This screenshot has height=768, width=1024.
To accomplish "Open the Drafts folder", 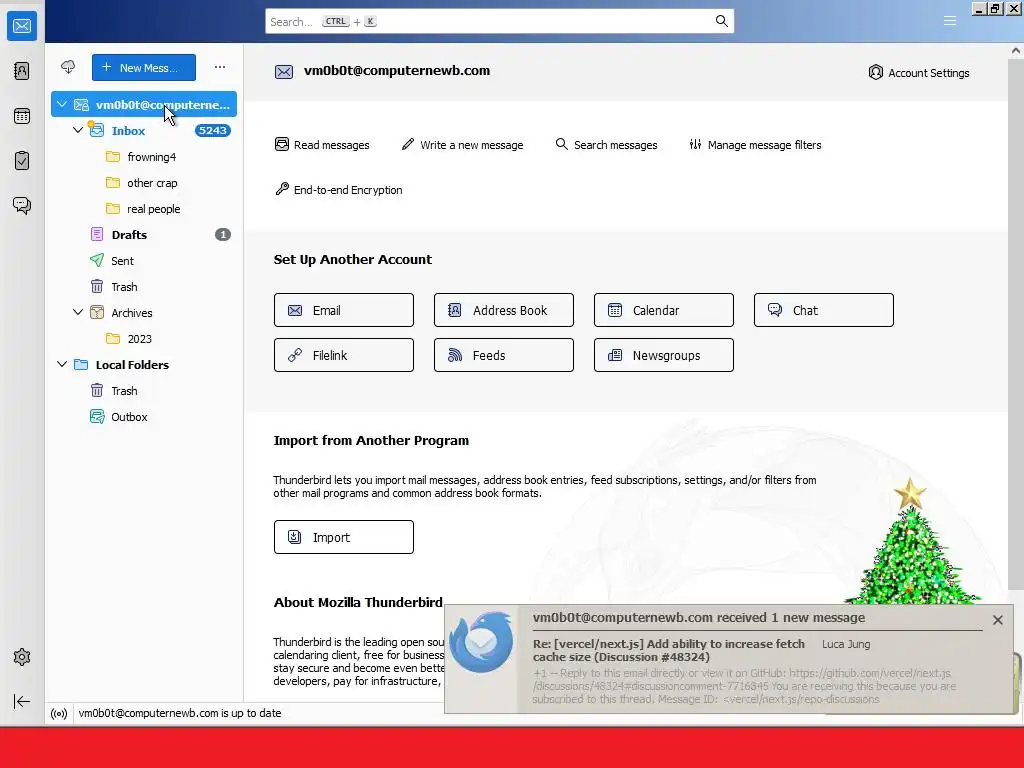I will click(144, 234).
